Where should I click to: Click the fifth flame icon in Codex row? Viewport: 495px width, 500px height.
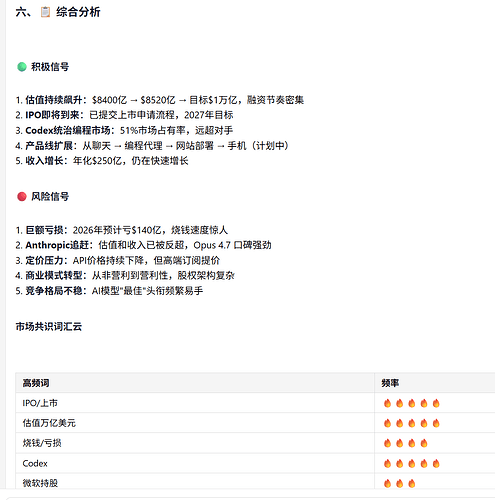(x=436, y=464)
